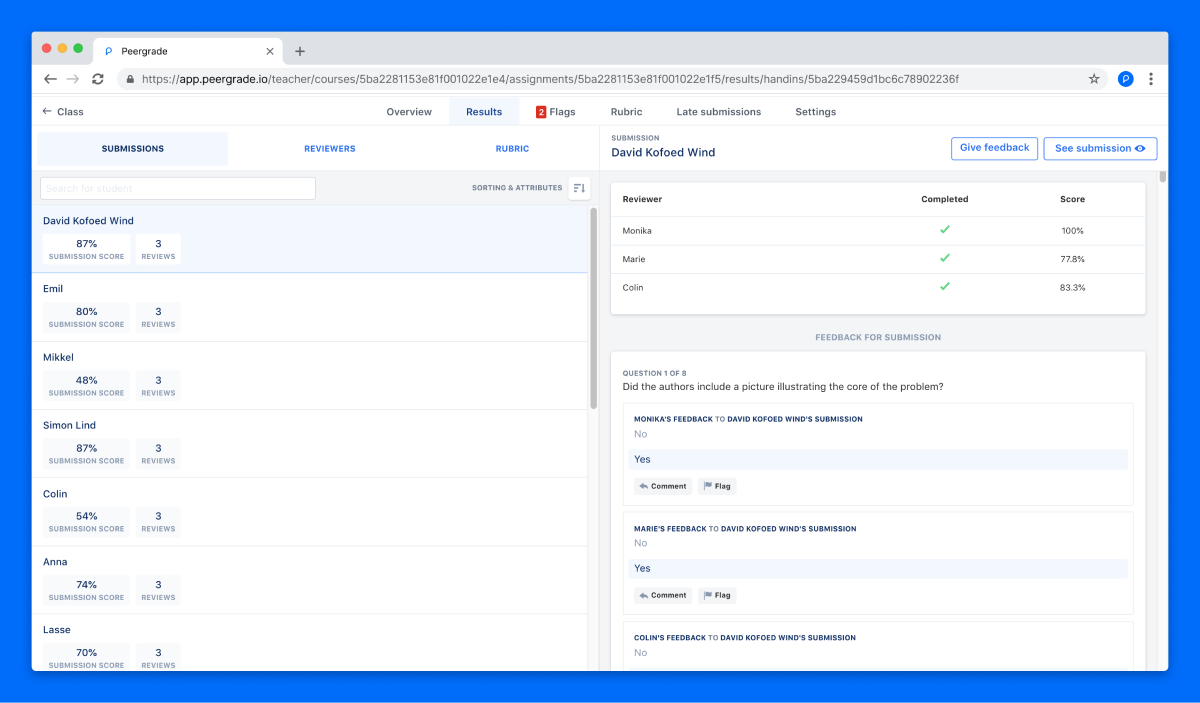
Task: Click the sorting and attributes icon
Action: (x=579, y=188)
